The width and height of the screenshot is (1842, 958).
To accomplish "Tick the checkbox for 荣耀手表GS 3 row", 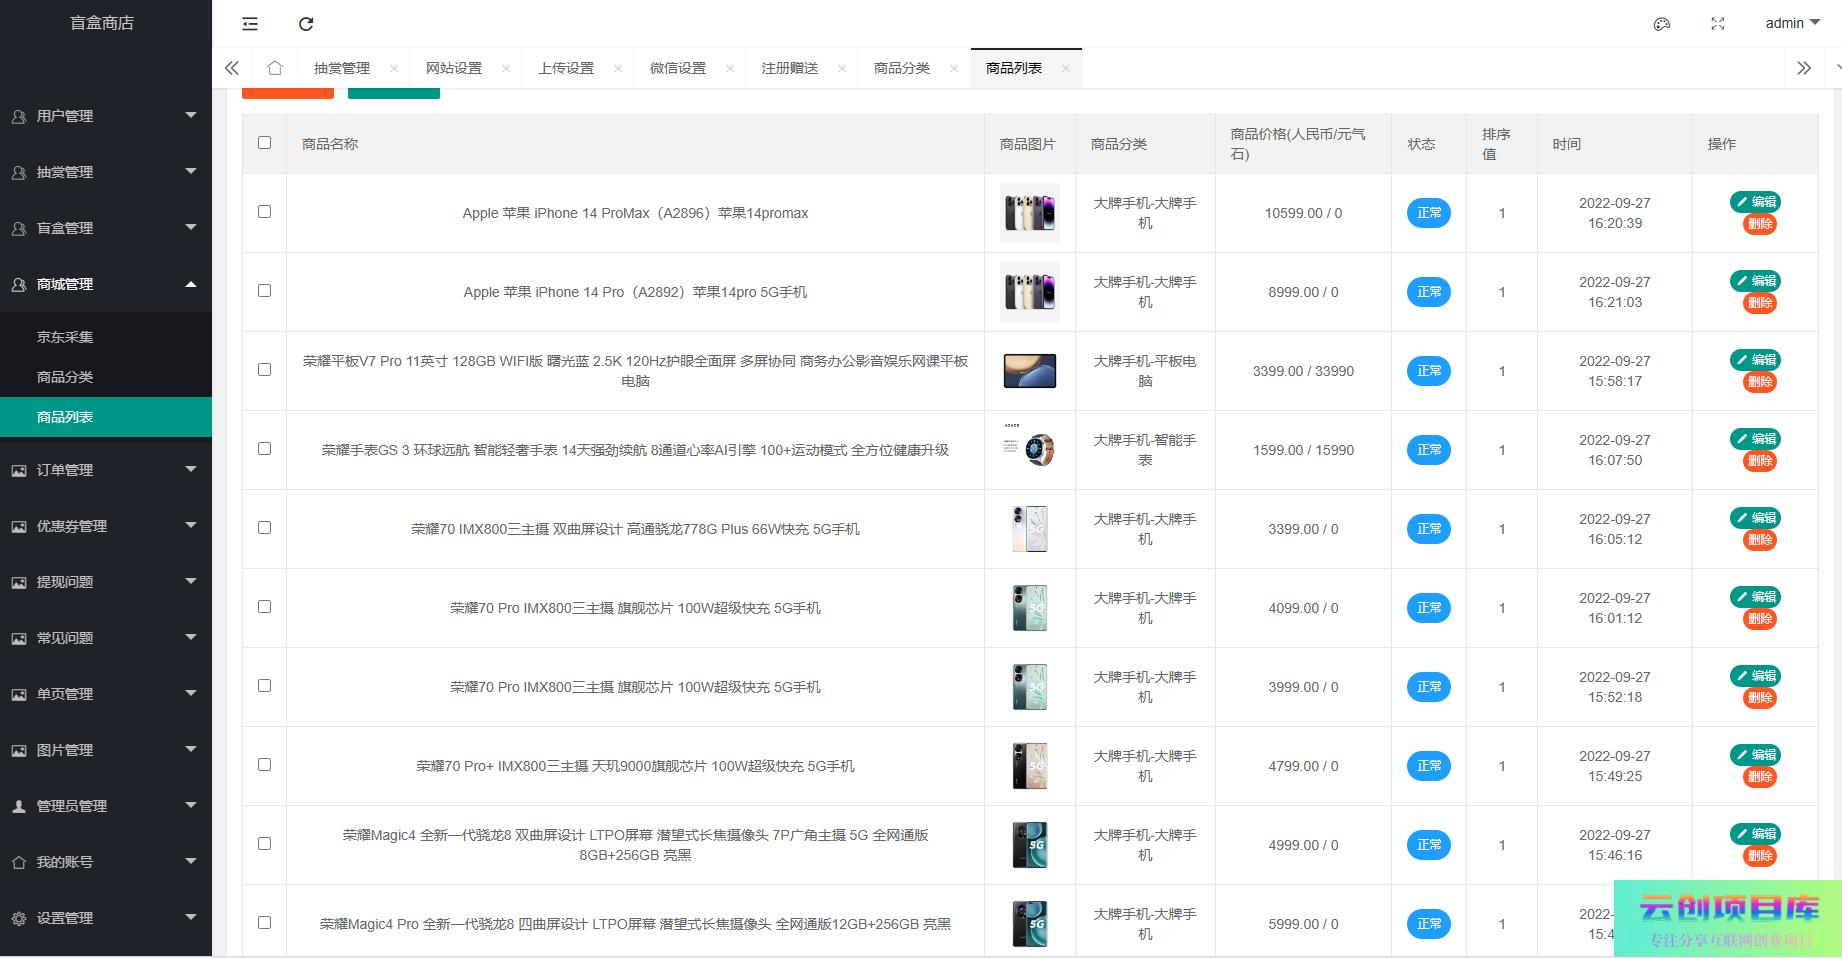I will point(264,449).
